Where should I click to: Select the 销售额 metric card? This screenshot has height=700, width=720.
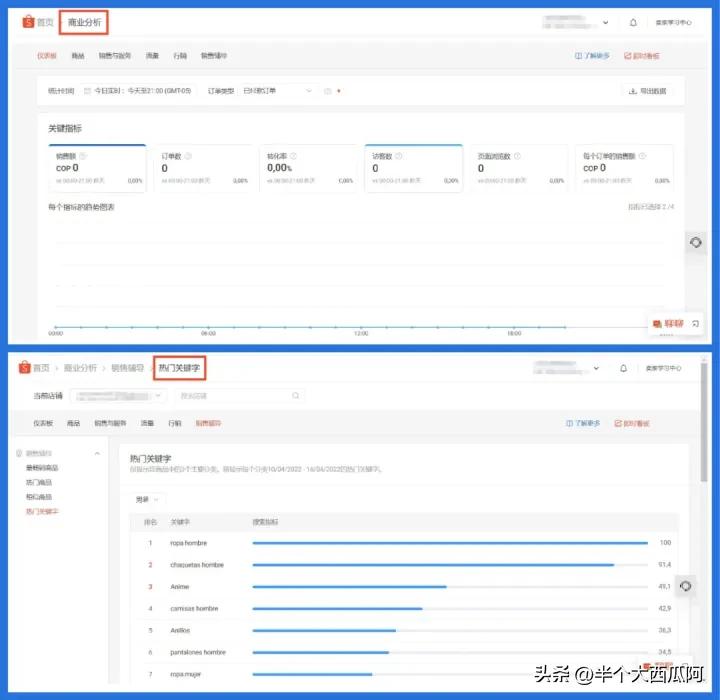coord(97,168)
